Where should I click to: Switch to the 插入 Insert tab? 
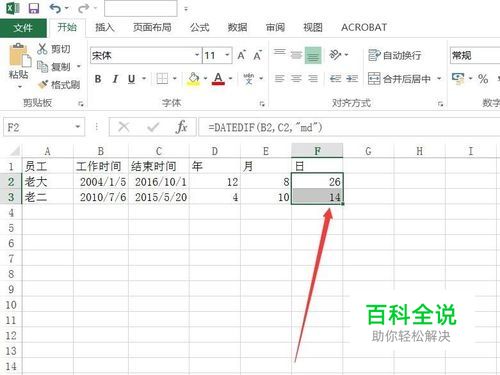(105, 27)
